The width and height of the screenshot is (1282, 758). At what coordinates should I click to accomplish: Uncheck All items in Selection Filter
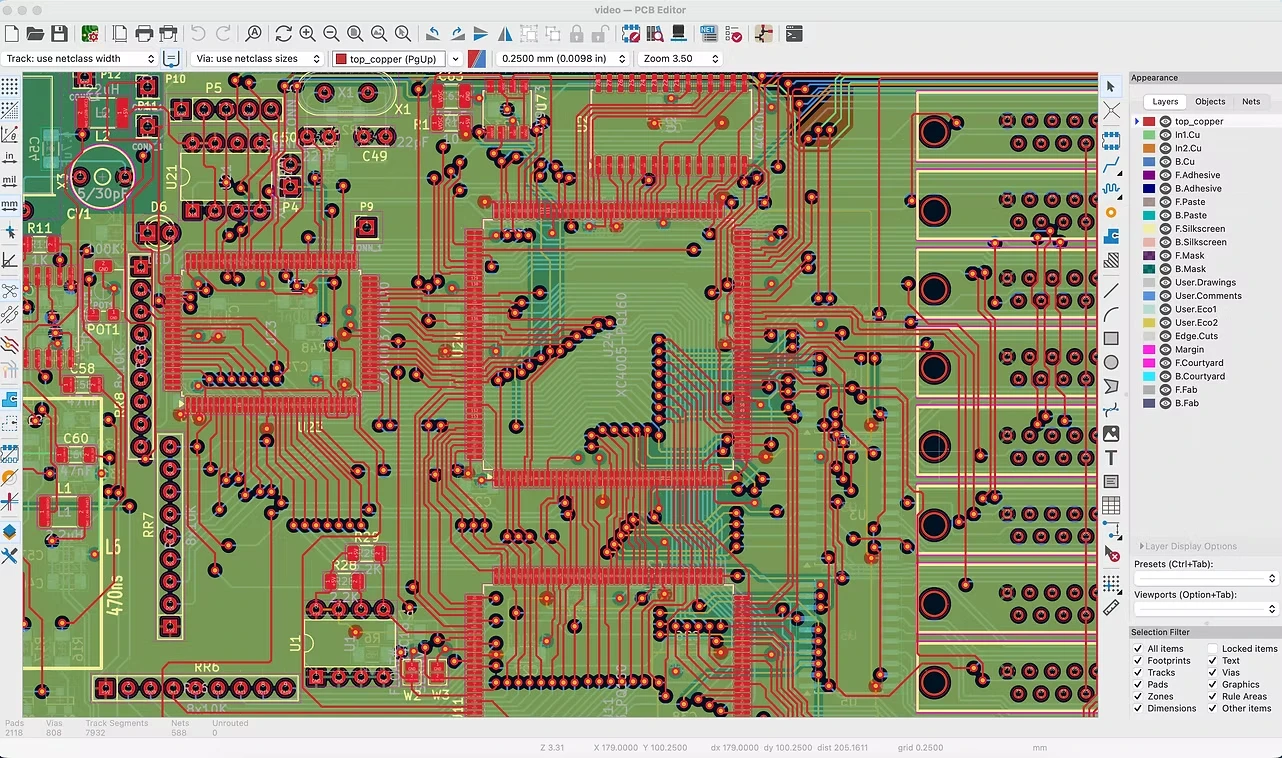[x=1138, y=649]
